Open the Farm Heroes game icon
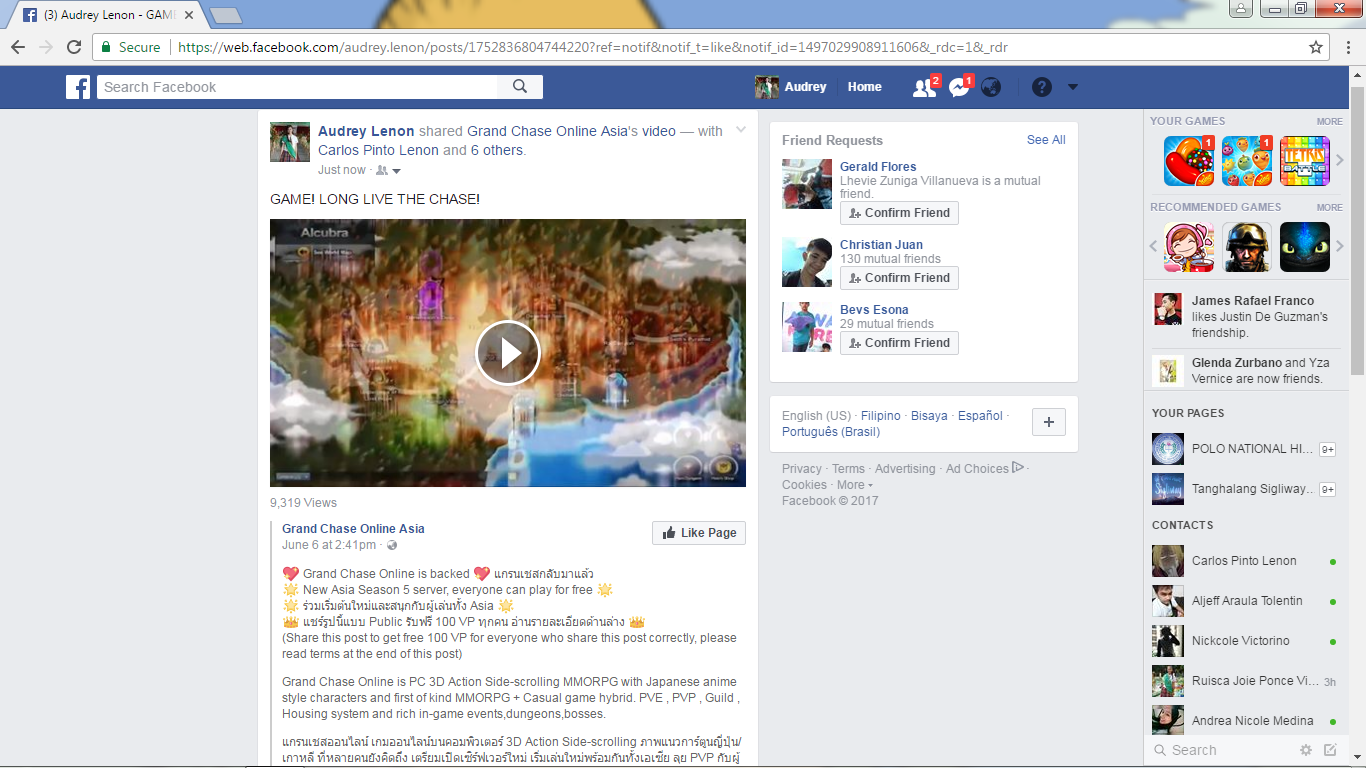Viewport: 1366px width, 768px height. point(1247,161)
